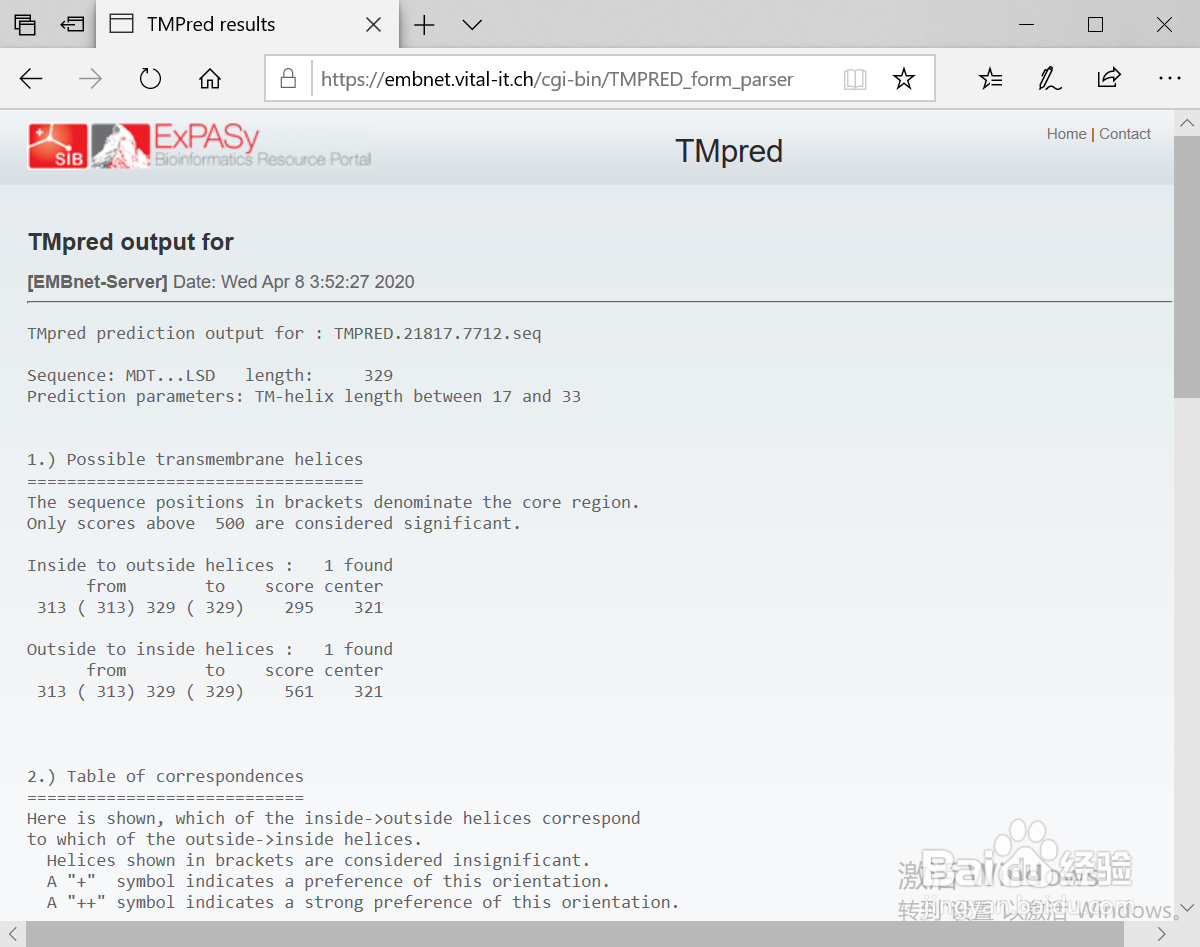Click the vertical scrollbar down arrow
This screenshot has height=947, width=1200.
click(x=1186, y=908)
